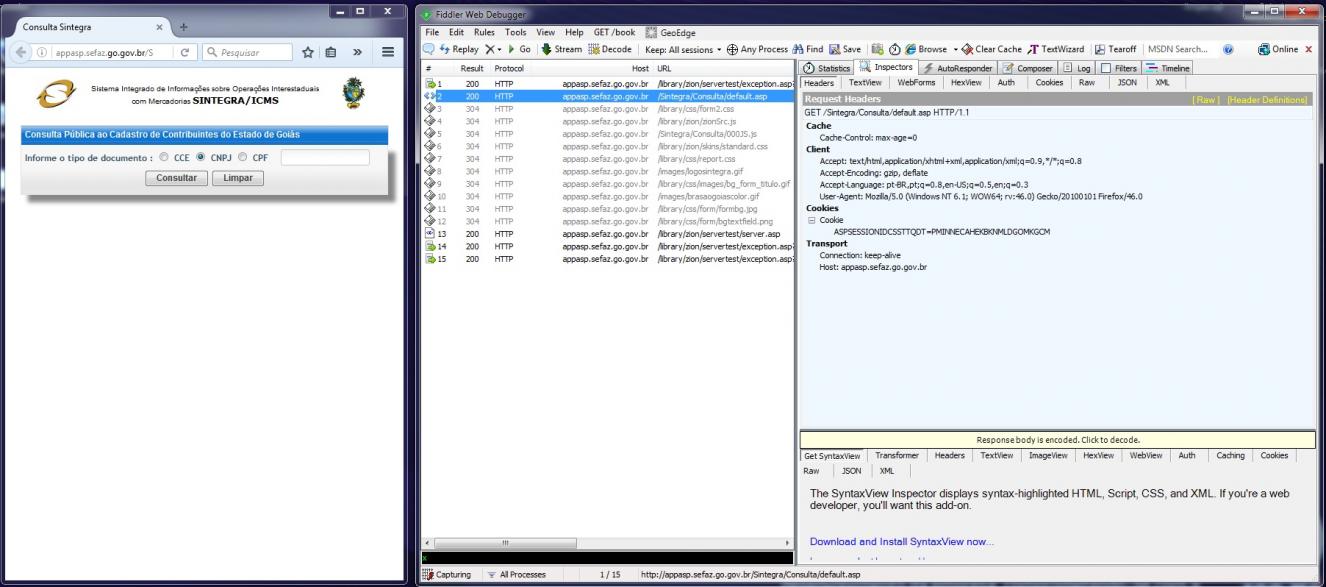Viewport: 1326px width, 587px height.
Task: Show site information icon in Firefox address bar
Action: coord(41,52)
